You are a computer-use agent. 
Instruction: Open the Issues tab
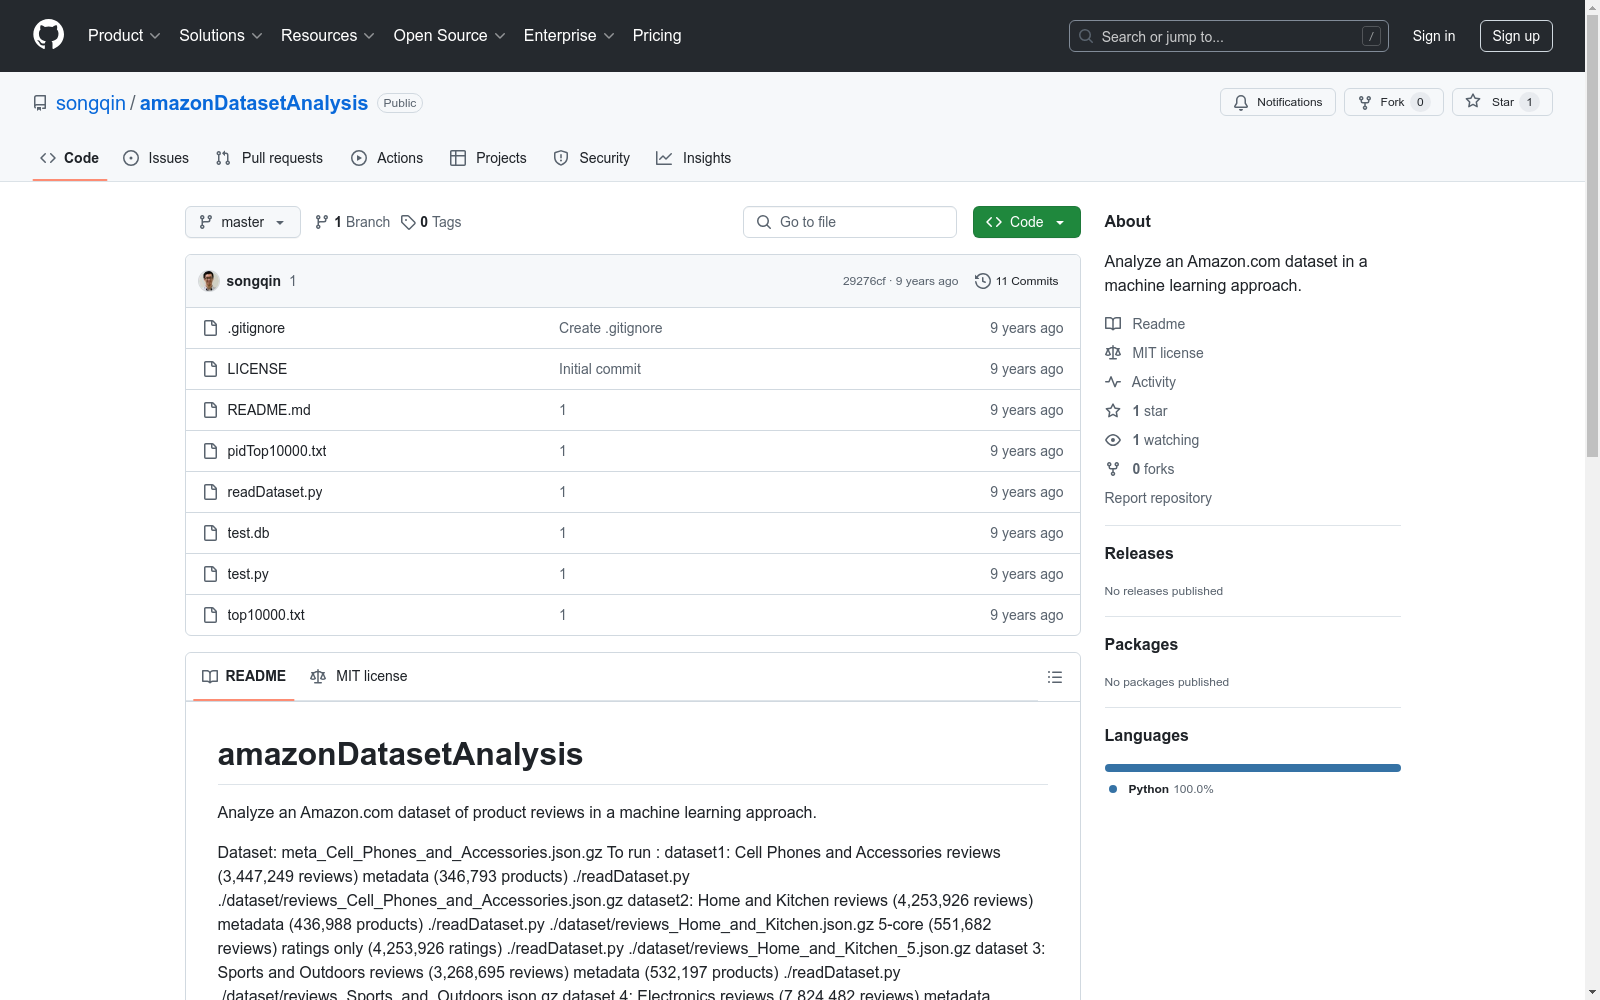point(156,158)
